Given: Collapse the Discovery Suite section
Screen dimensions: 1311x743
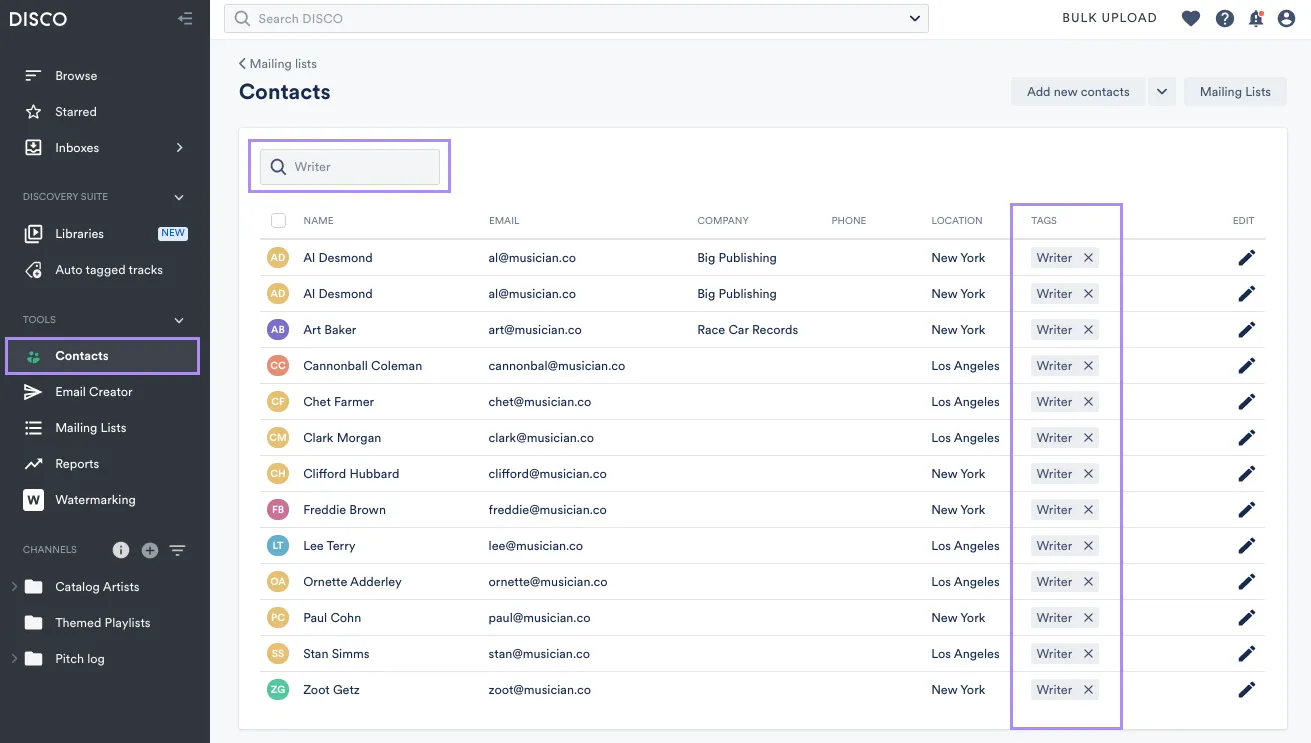Looking at the screenshot, I should (179, 197).
